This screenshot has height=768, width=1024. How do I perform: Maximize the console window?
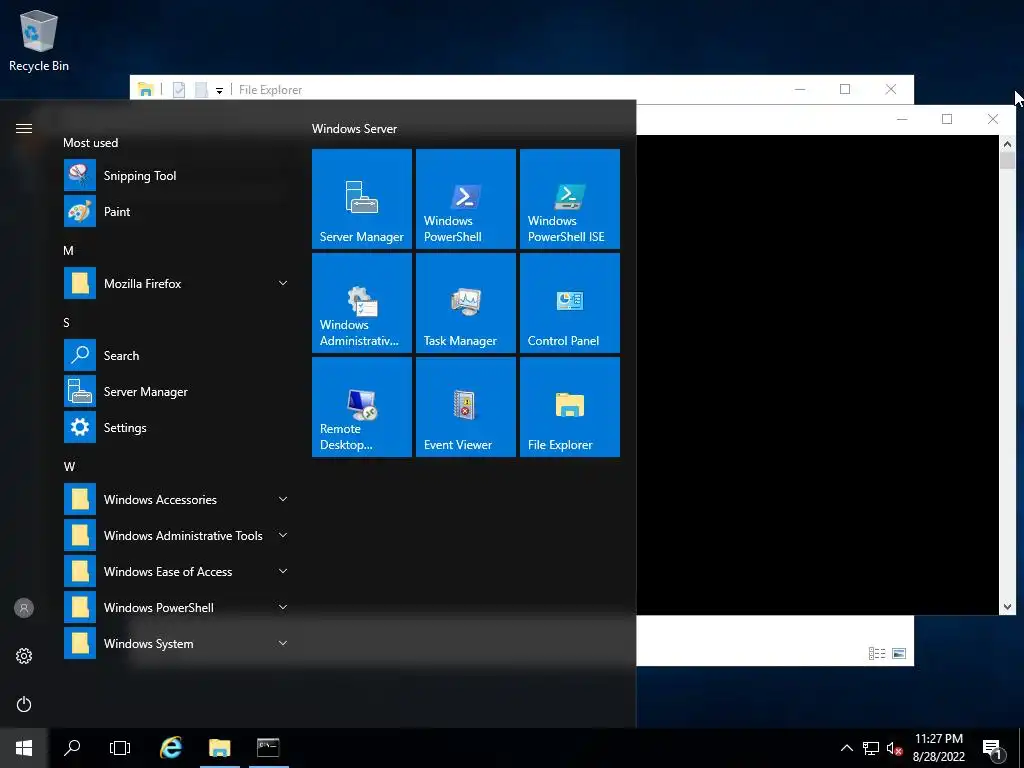point(947,119)
